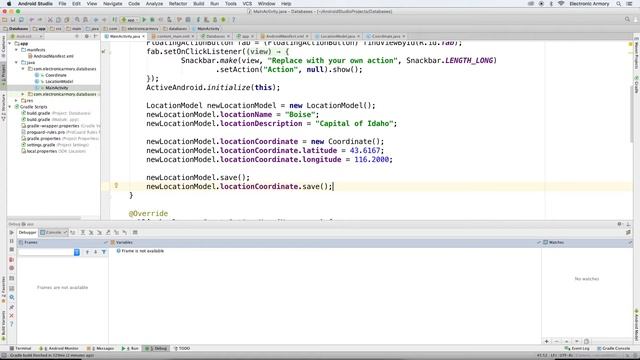Select AndroidManifest.xml in project tree
Screen dimensions: 640x360
[x=53, y=56]
